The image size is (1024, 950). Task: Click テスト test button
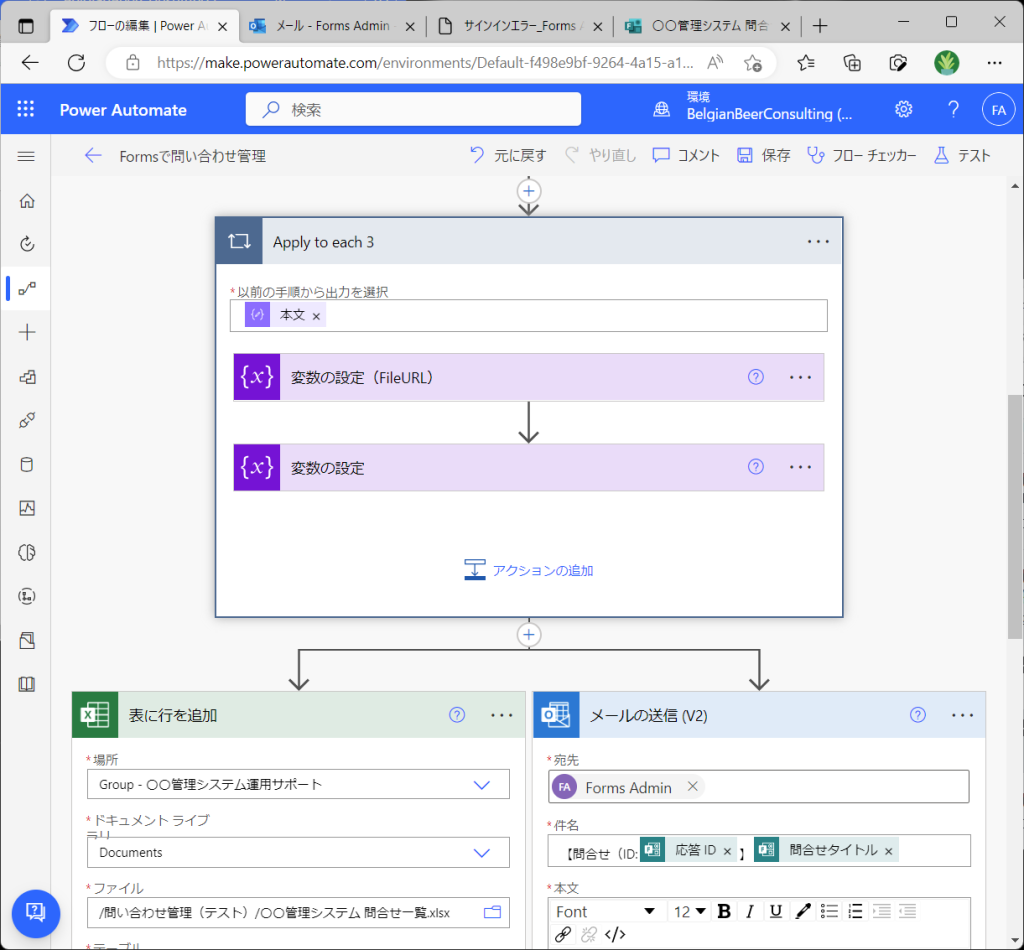961,155
